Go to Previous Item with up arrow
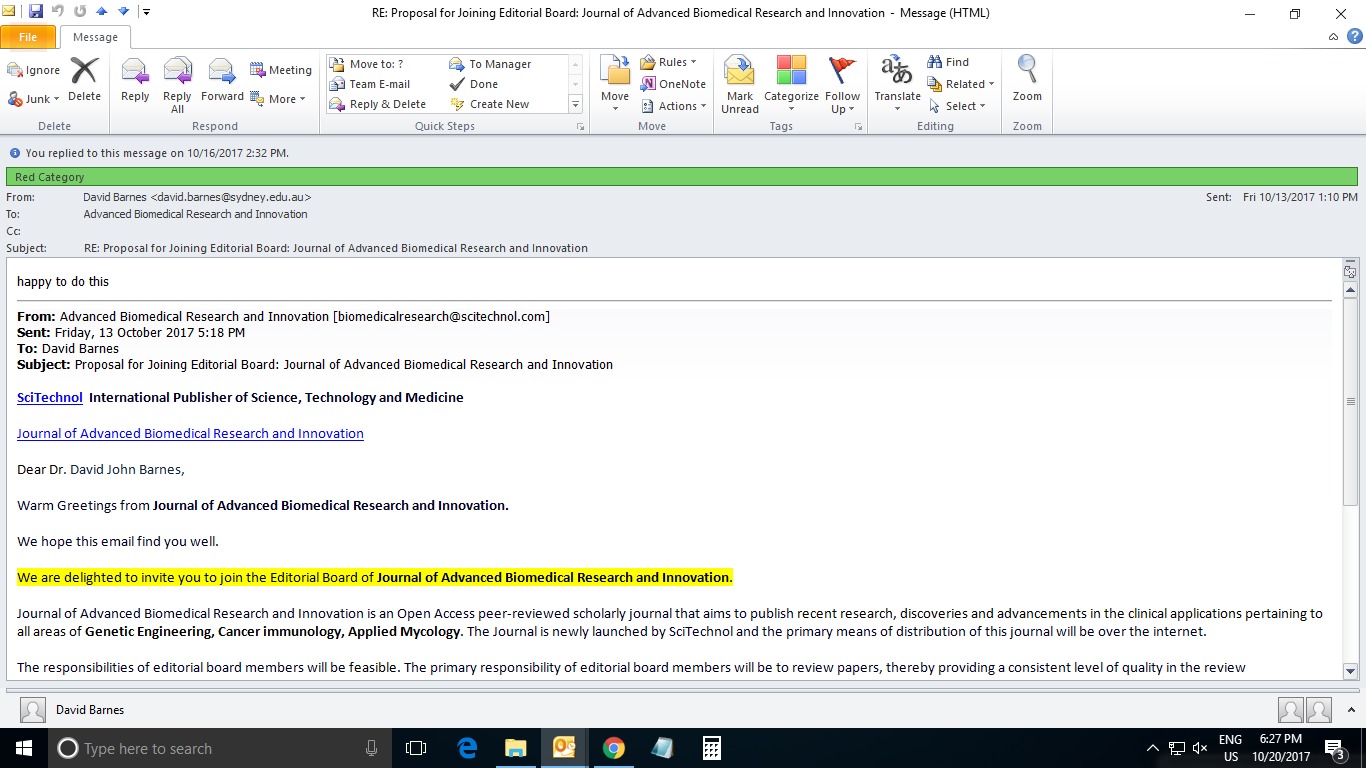1366x768 pixels. tap(101, 12)
